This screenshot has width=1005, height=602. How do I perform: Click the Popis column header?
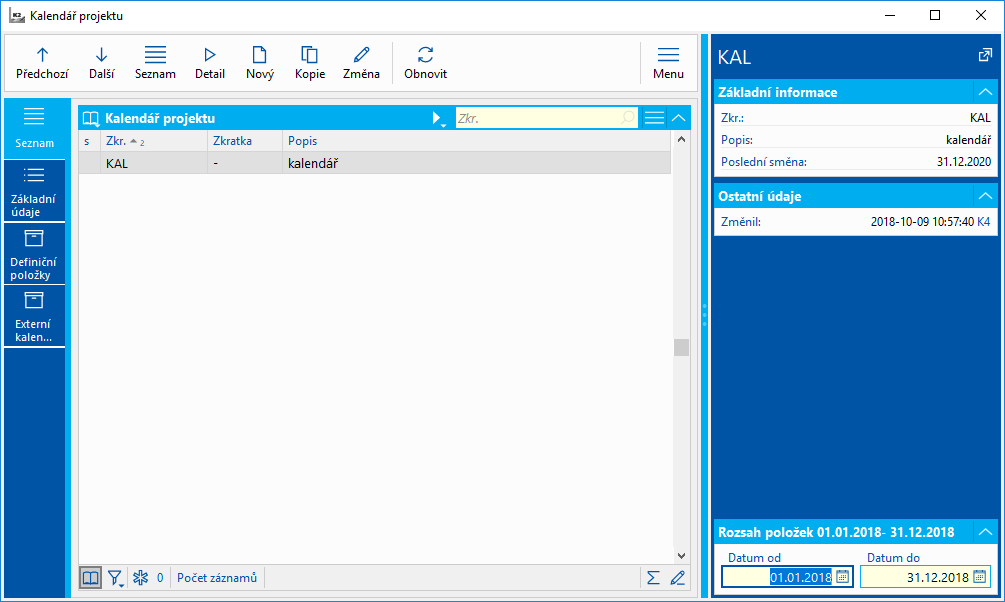(x=476, y=141)
